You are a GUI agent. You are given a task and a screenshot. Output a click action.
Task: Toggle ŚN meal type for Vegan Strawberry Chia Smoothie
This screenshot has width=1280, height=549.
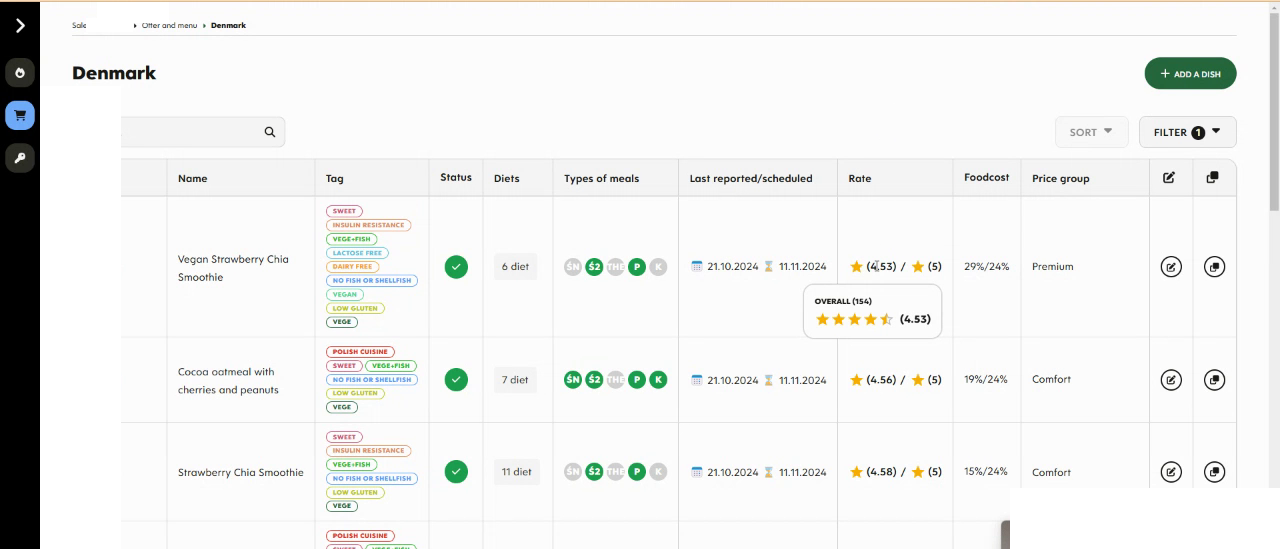(573, 267)
